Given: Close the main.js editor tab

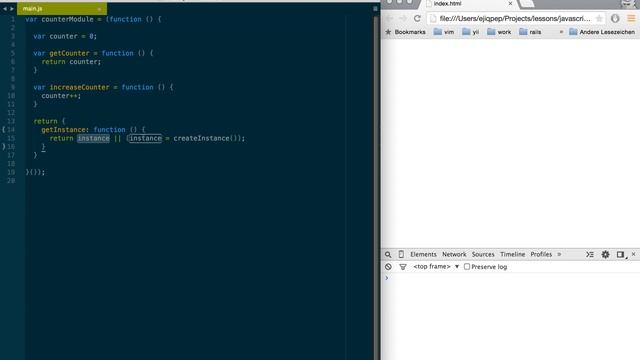Looking at the screenshot, I should pos(99,9).
